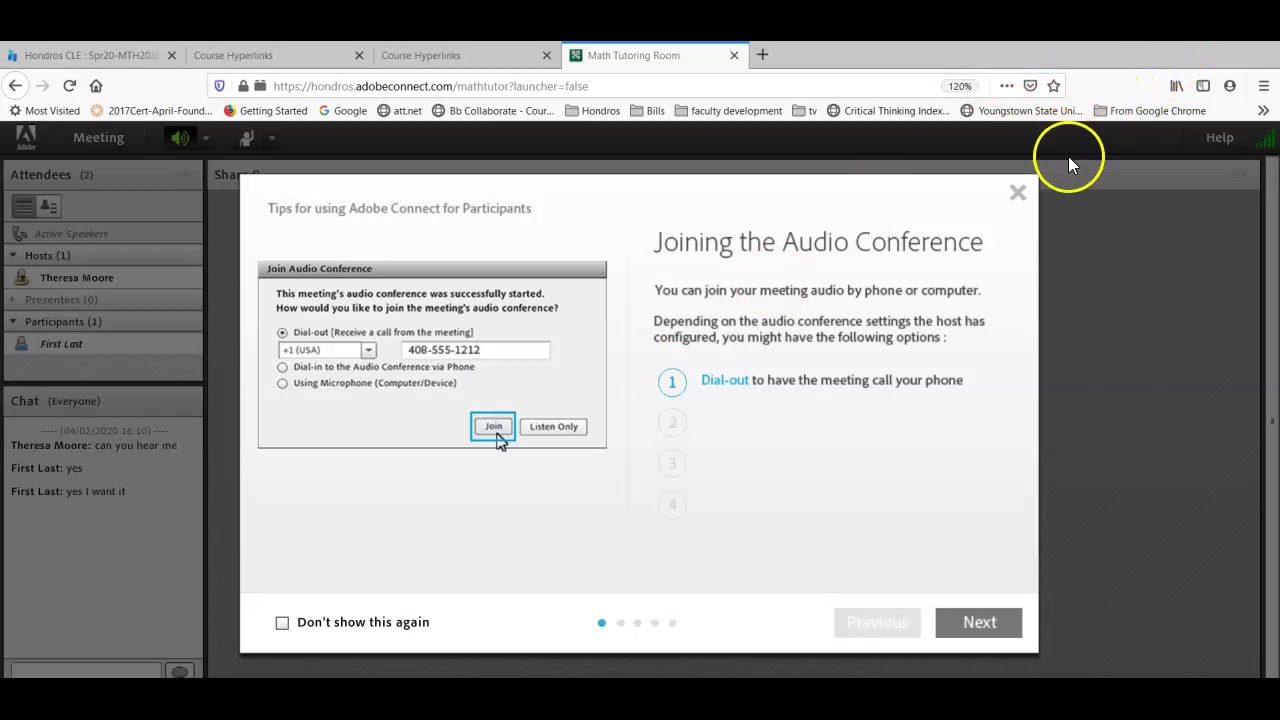Go to second tip page dot
Image resolution: width=1280 pixels, height=720 pixels.
pos(620,623)
